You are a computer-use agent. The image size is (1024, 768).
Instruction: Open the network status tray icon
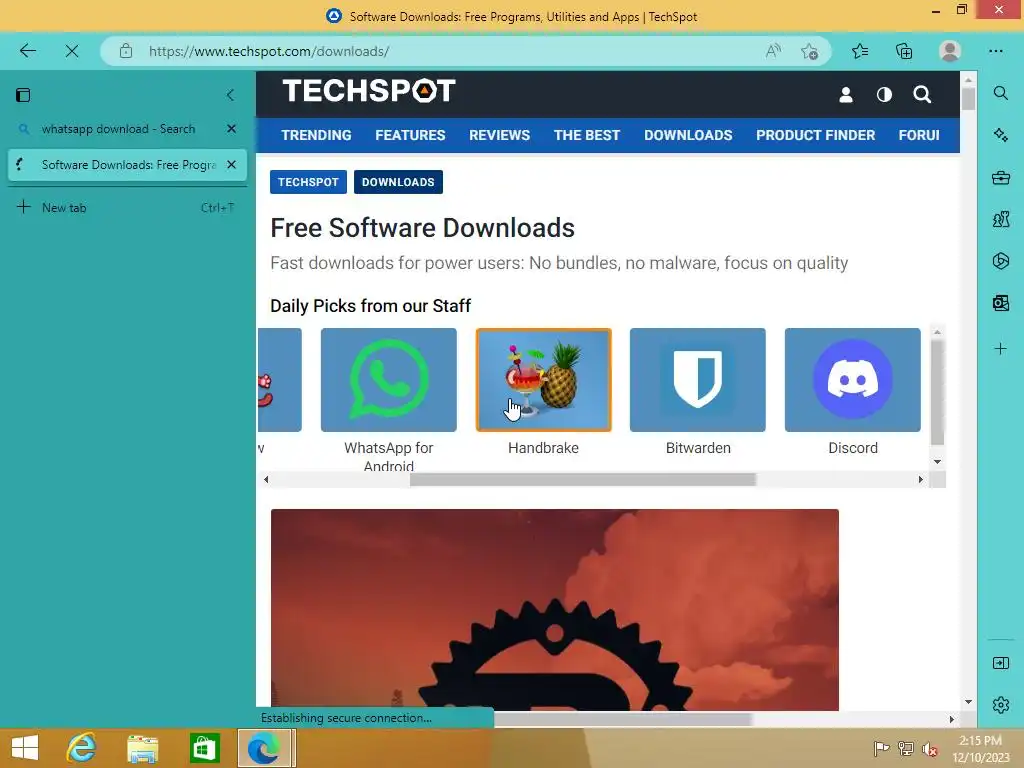[x=906, y=749]
